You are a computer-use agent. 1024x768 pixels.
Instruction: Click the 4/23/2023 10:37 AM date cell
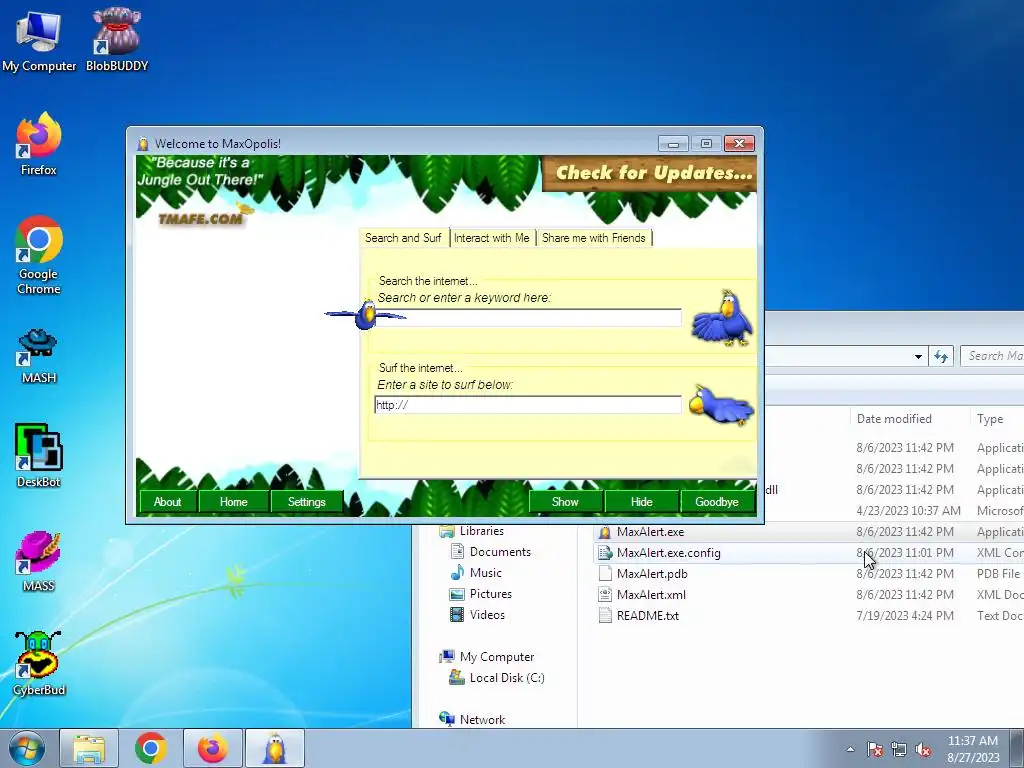pyautogui.click(x=908, y=511)
